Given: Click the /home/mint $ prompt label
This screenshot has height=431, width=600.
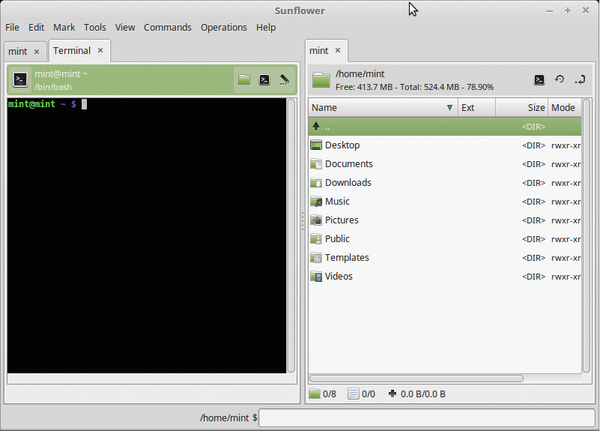Looking at the screenshot, I should pos(228,418).
